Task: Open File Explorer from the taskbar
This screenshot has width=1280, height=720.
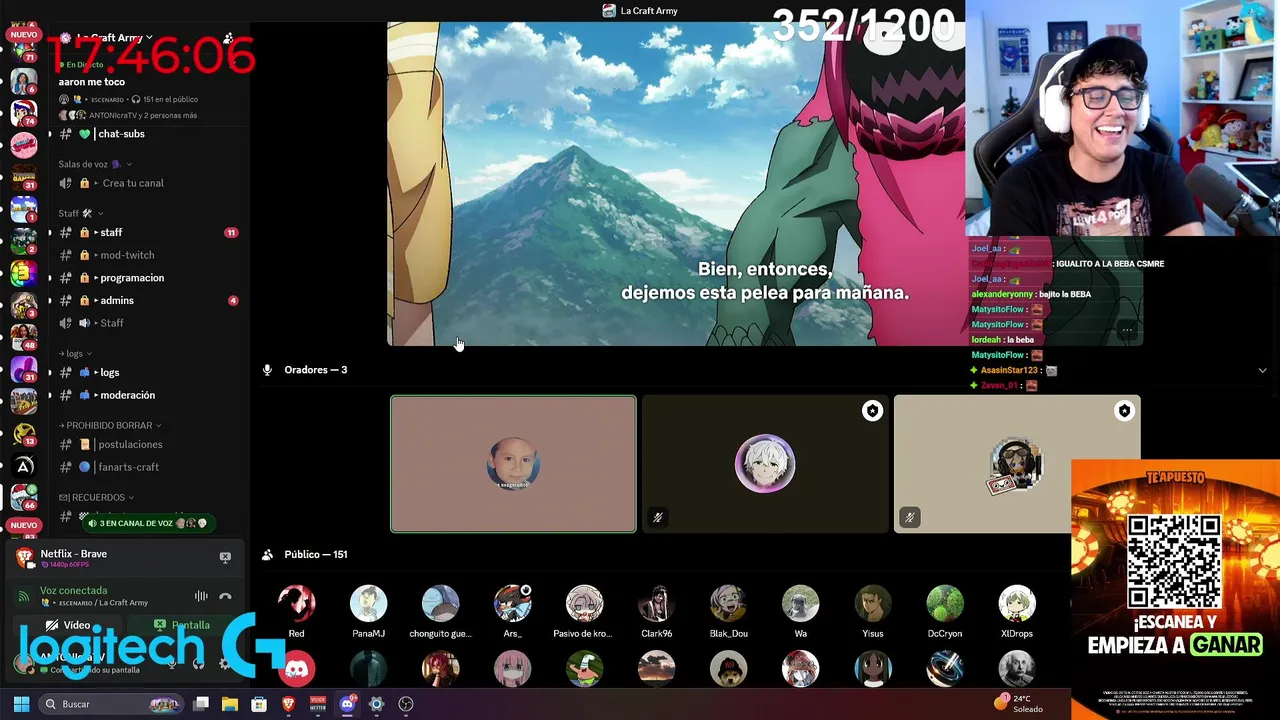Action: 230,704
